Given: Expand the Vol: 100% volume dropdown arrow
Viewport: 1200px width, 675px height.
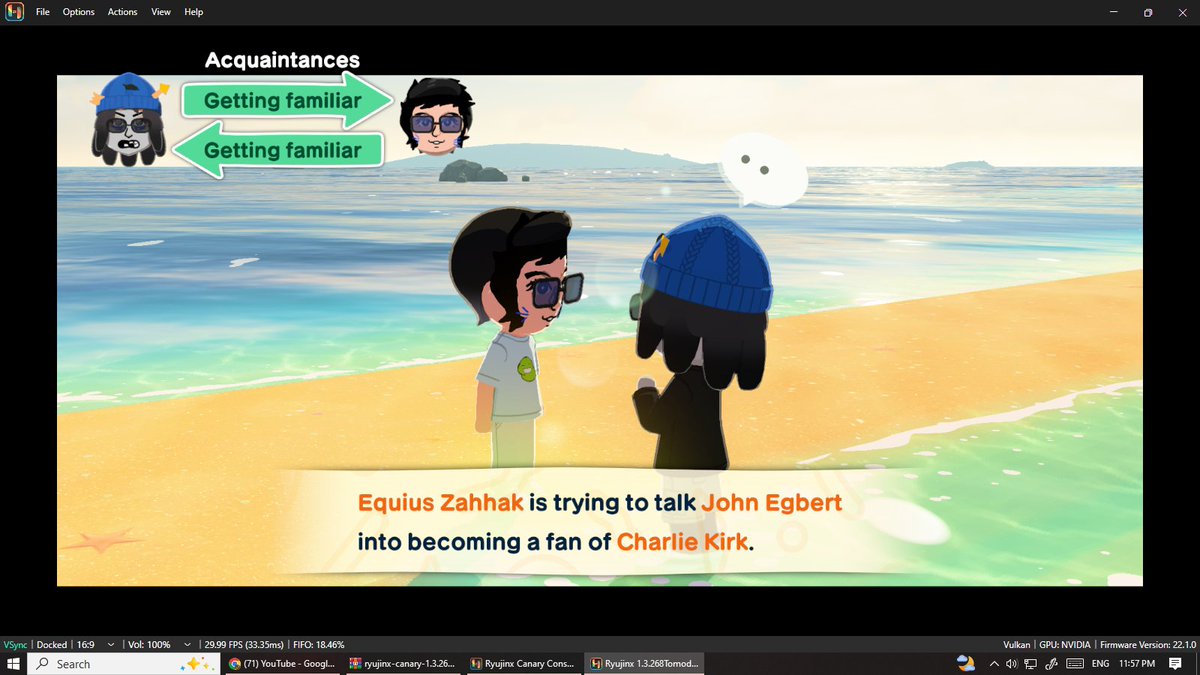Looking at the screenshot, I should tap(187, 645).
